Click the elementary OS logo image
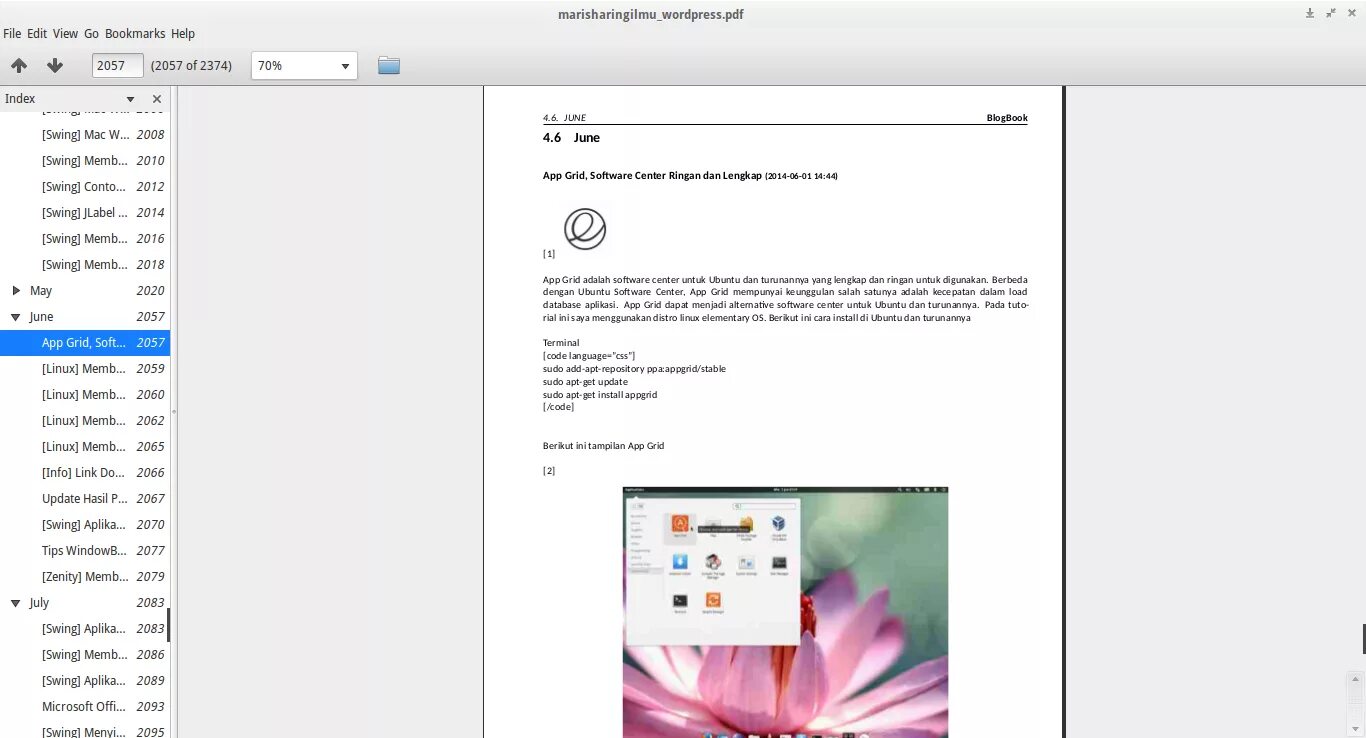The width and height of the screenshot is (1366, 738). coord(585,229)
